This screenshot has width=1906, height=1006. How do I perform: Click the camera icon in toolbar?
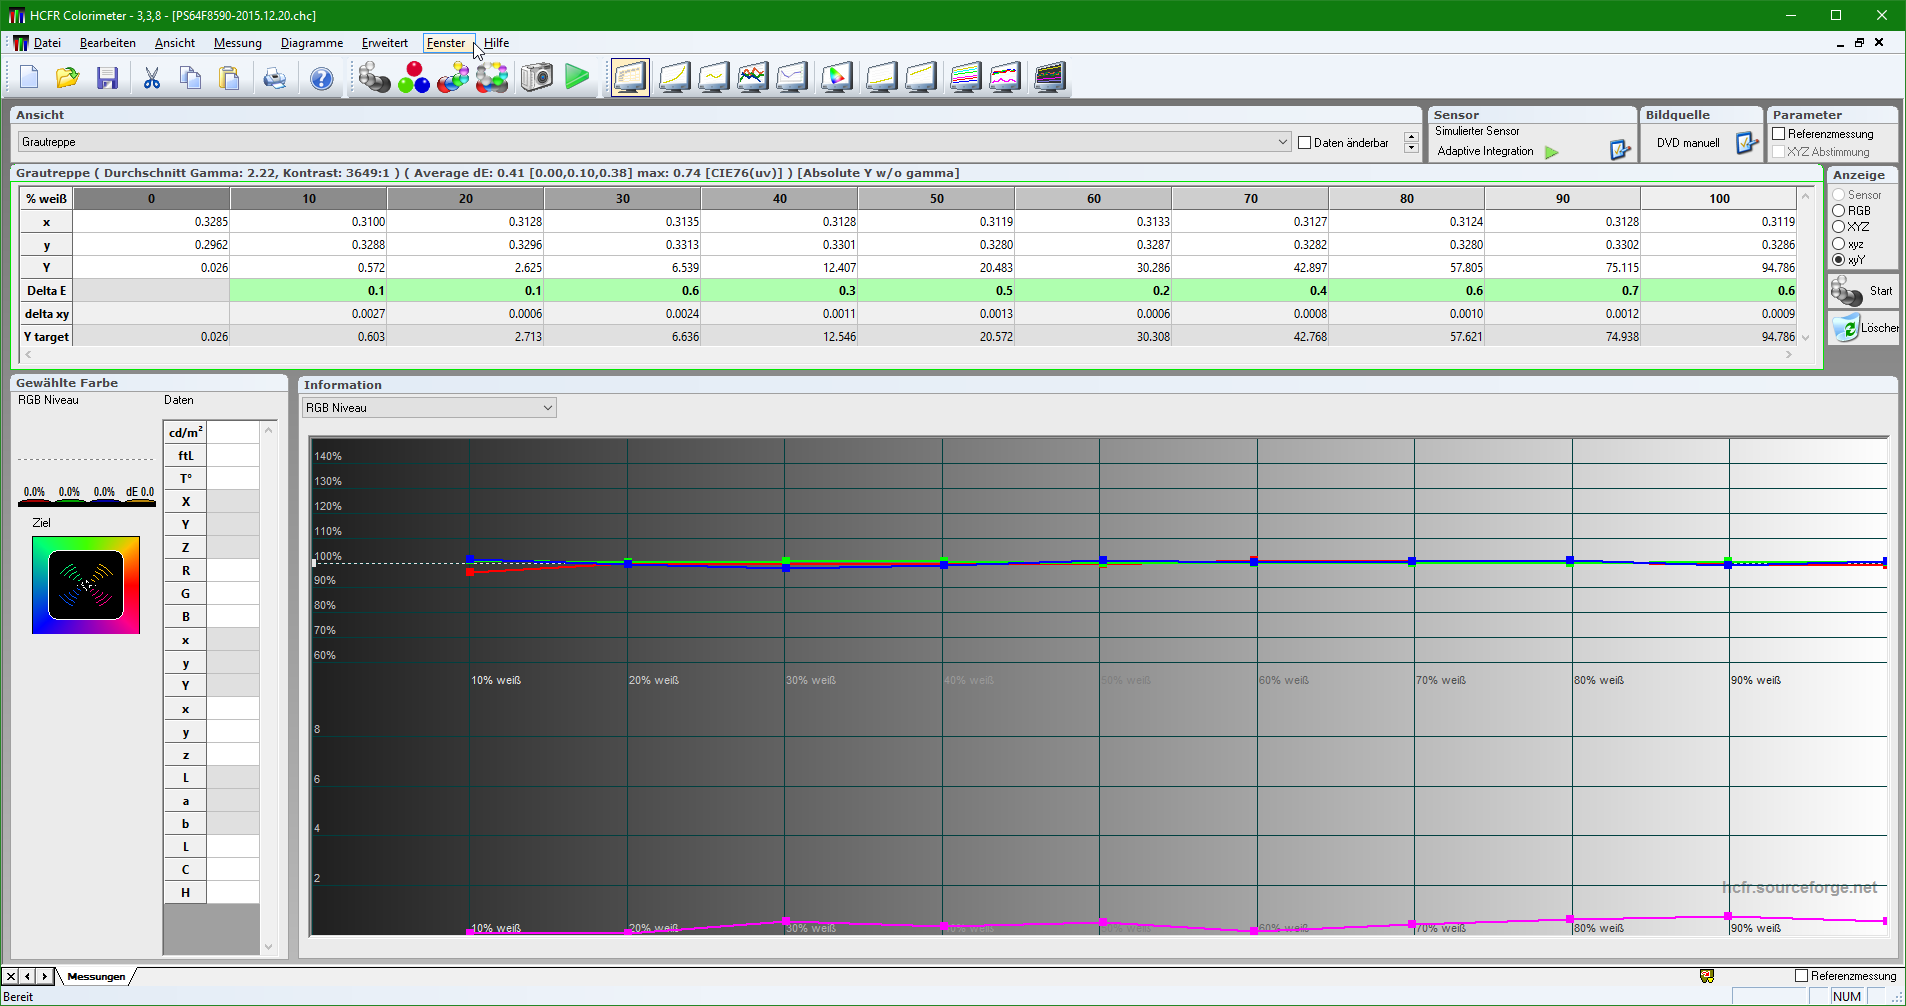(x=537, y=77)
